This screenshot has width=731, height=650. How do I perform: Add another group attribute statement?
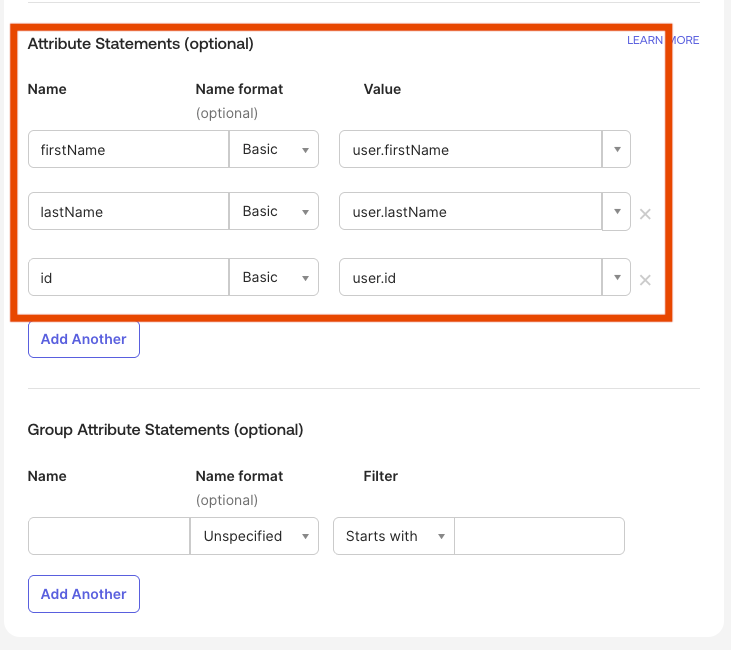click(84, 594)
